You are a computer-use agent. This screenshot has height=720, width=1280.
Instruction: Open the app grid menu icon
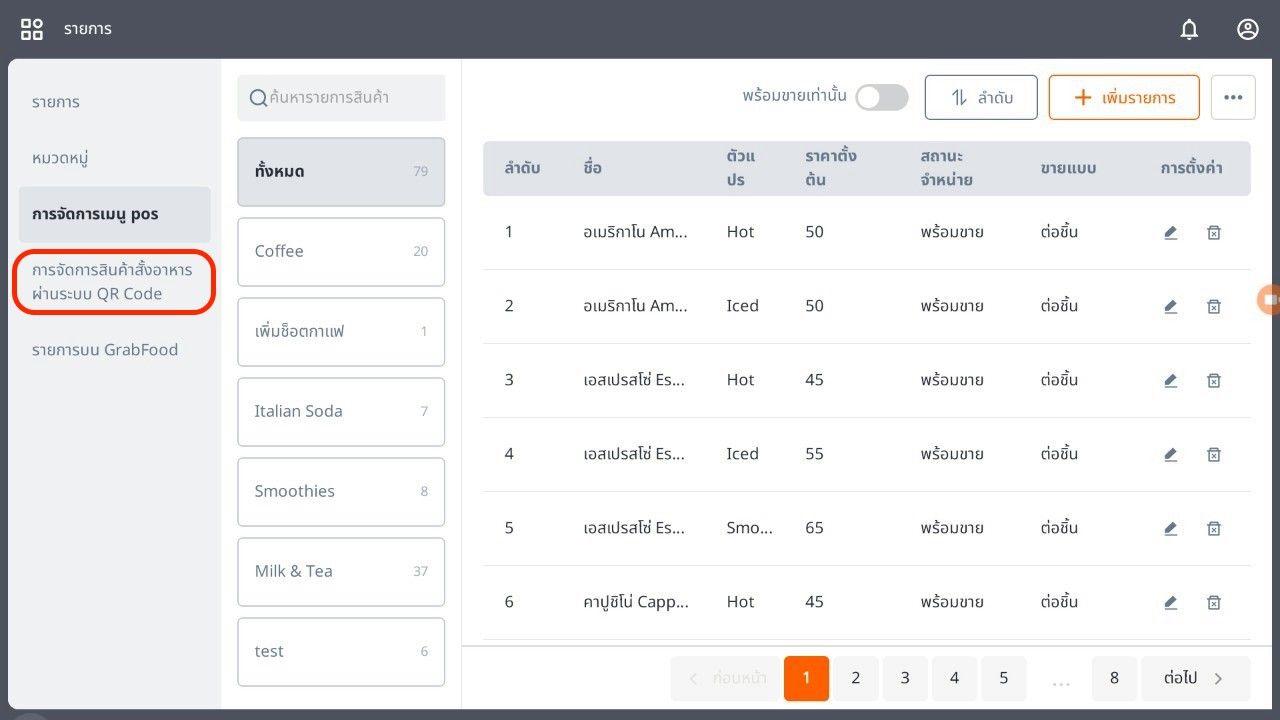[32, 29]
